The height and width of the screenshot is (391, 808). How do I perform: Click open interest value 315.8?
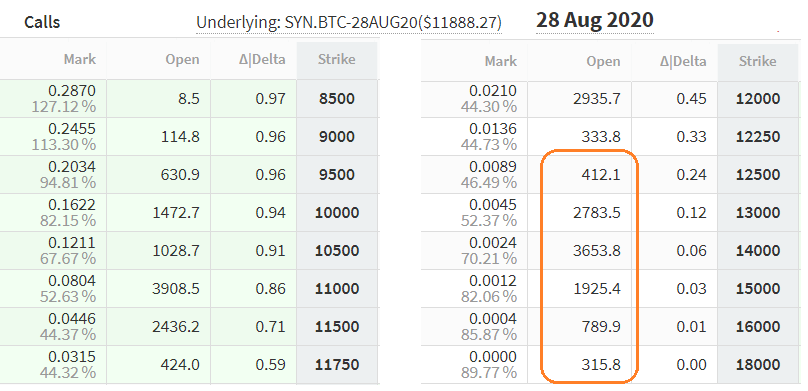pos(601,365)
